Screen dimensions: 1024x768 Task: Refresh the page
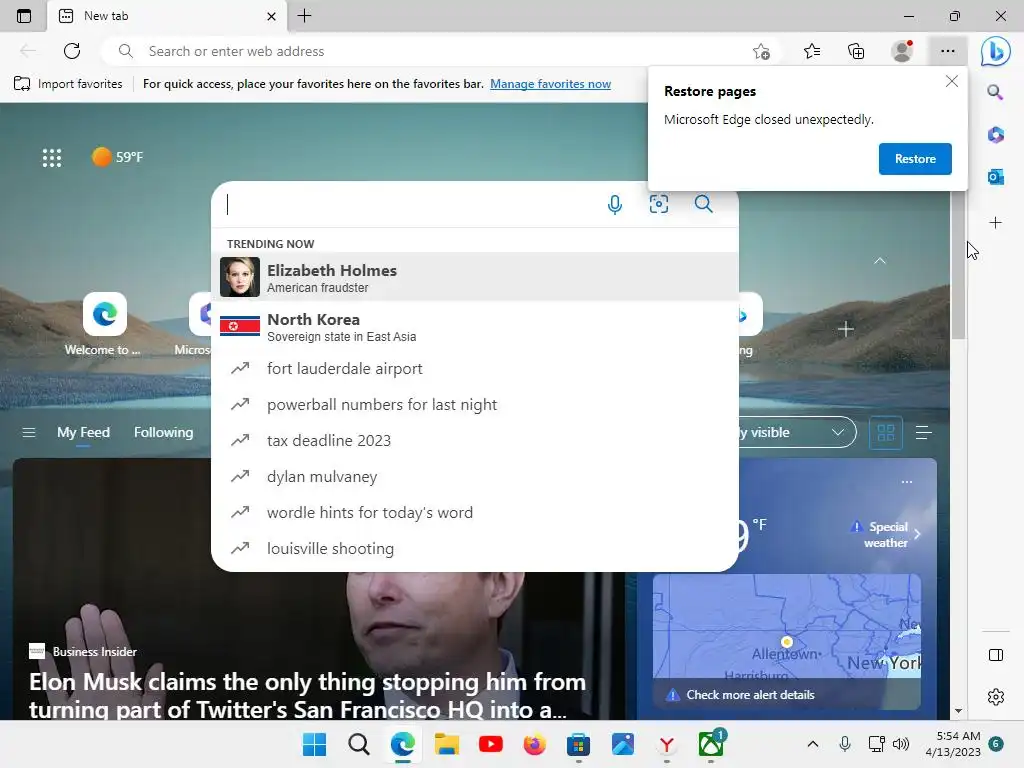pyautogui.click(x=72, y=51)
